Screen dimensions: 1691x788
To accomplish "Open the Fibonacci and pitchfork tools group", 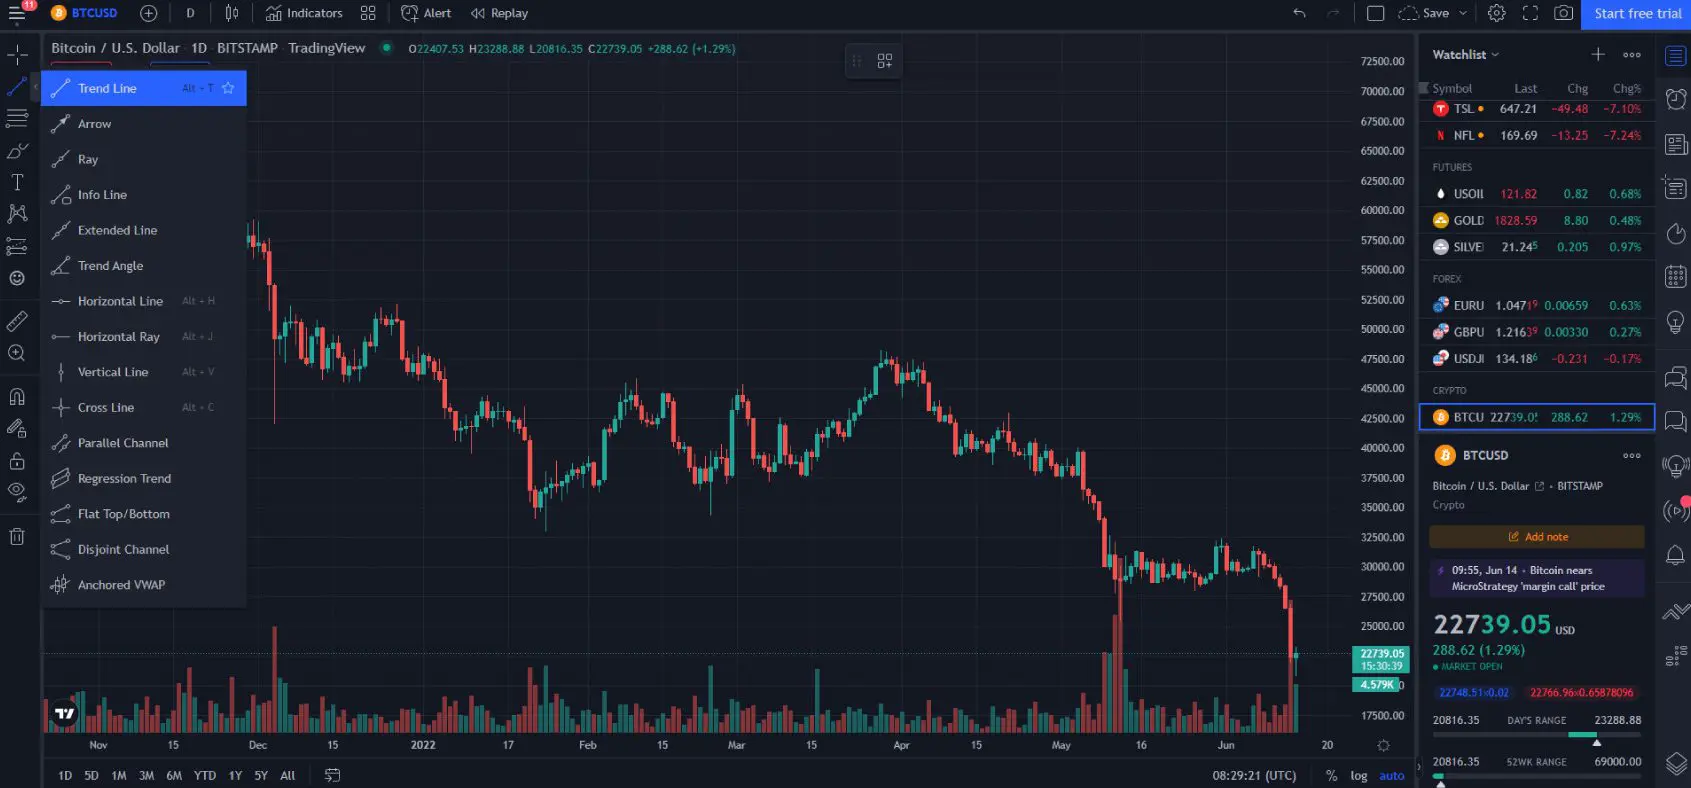I will pyautogui.click(x=17, y=118).
